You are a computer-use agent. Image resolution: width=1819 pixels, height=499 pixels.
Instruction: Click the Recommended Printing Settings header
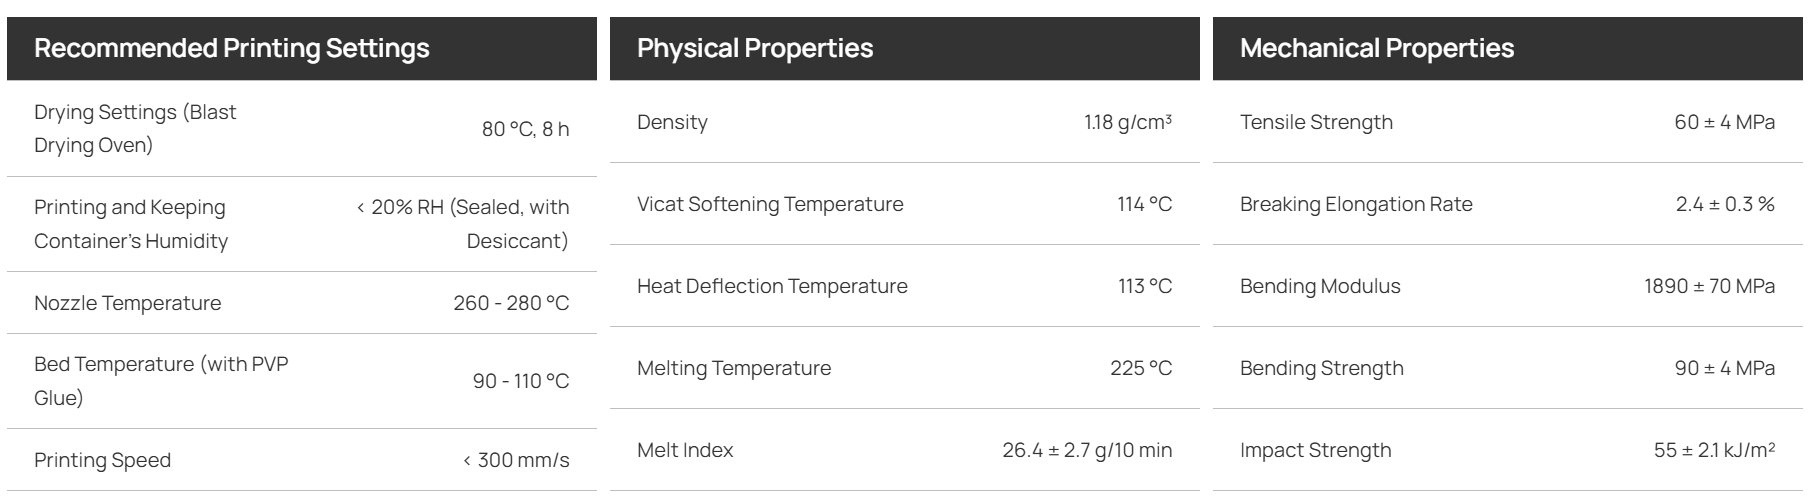232,48
